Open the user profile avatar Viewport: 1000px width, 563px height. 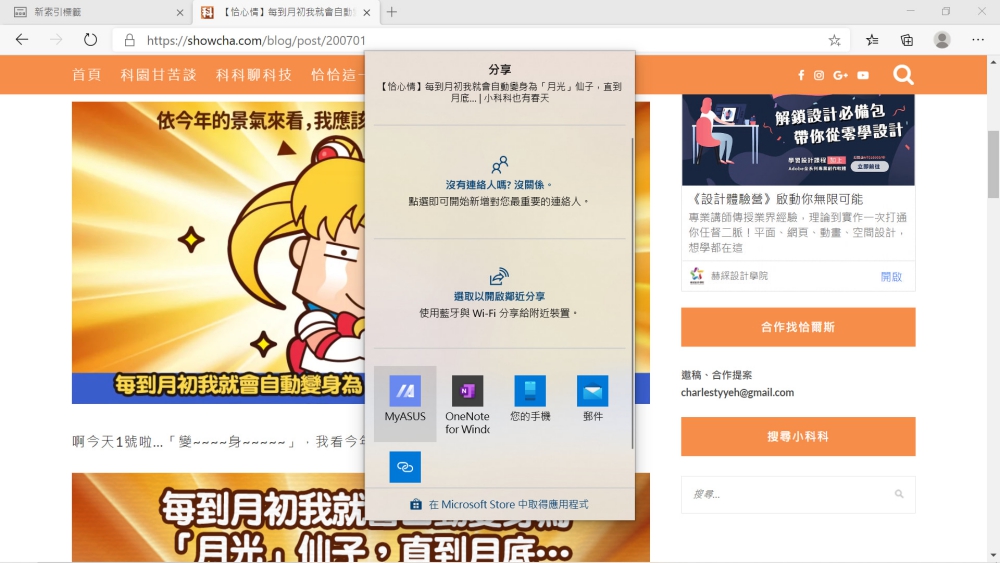click(x=942, y=40)
